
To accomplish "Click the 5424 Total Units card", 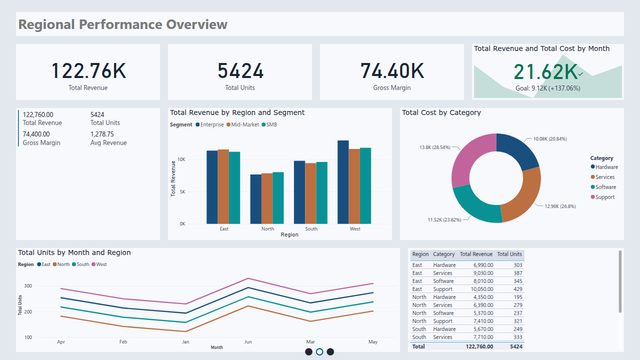I will click(x=240, y=72).
